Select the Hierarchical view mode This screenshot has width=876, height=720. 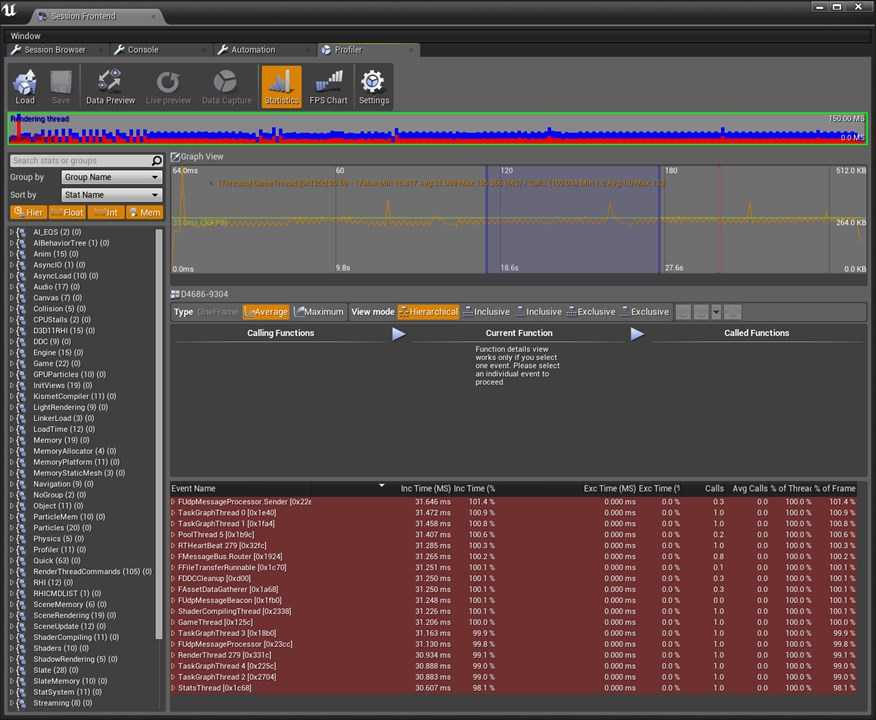(x=429, y=312)
